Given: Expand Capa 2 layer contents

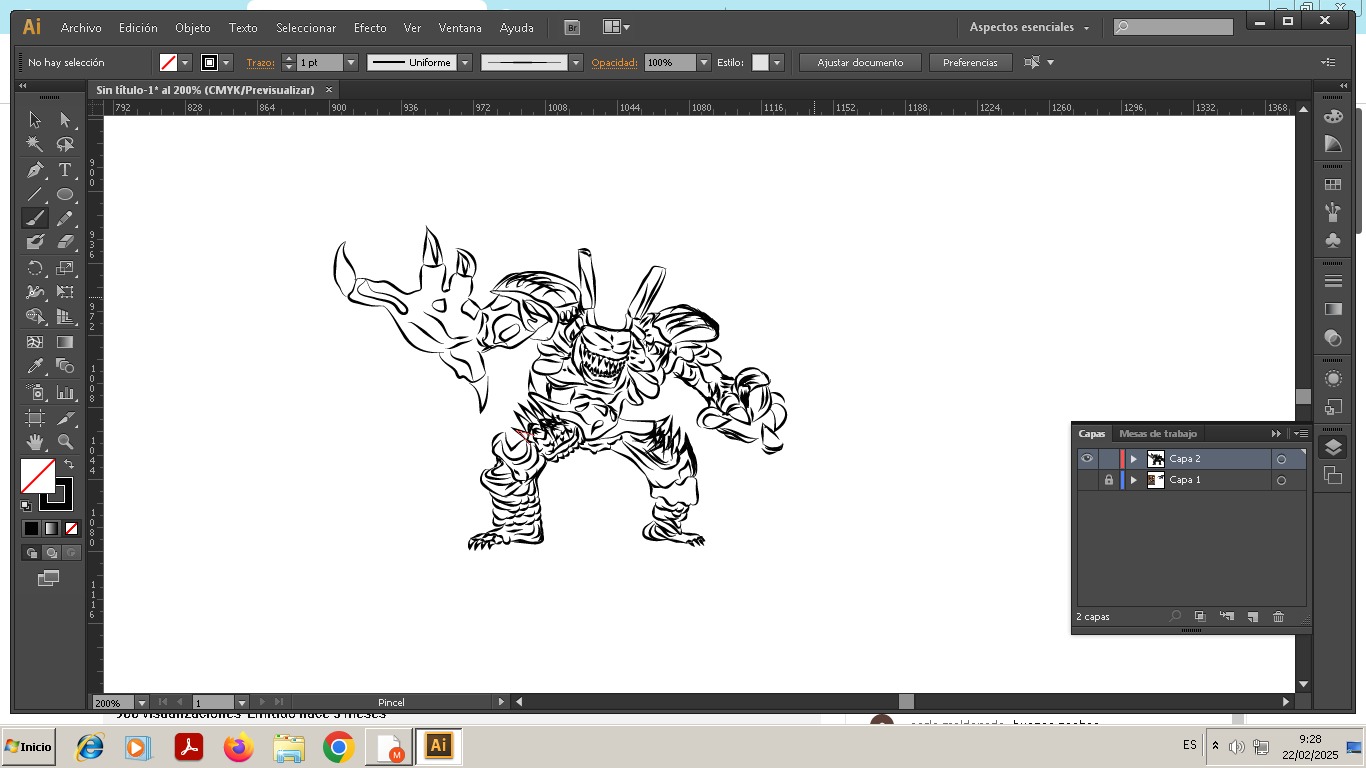Looking at the screenshot, I should click(x=1133, y=459).
